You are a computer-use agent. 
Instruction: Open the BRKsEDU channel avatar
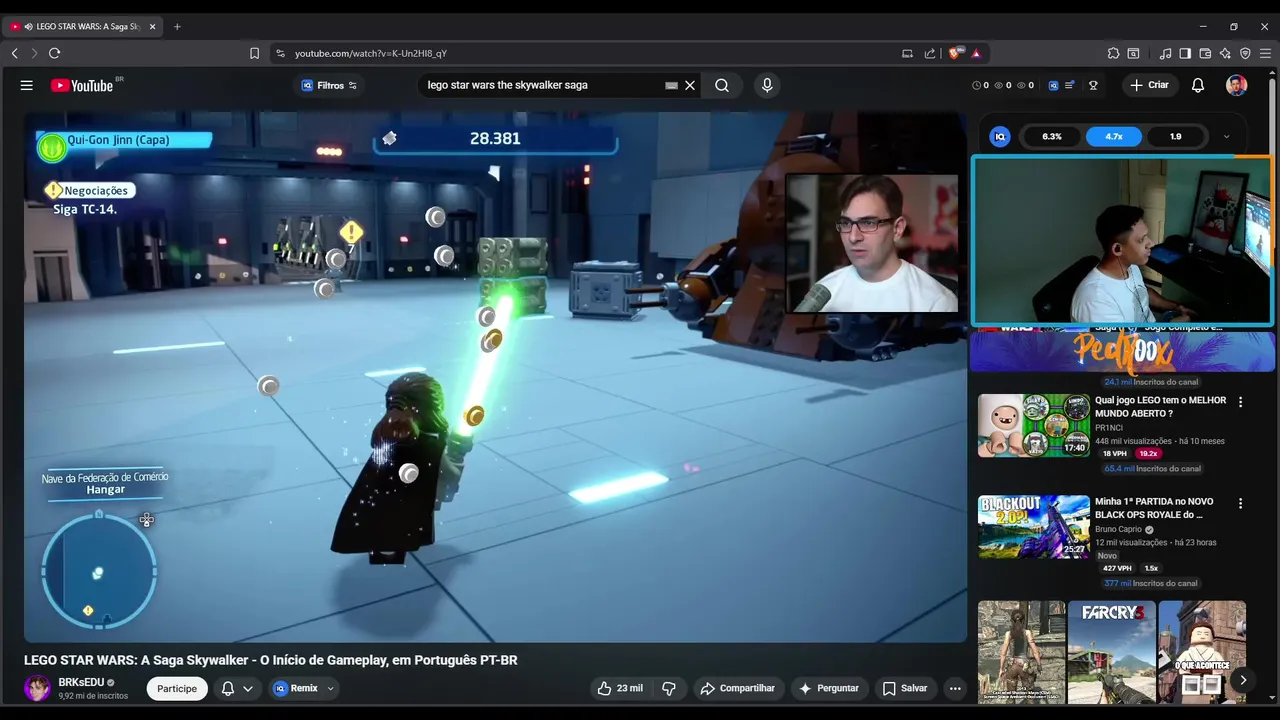click(37, 688)
